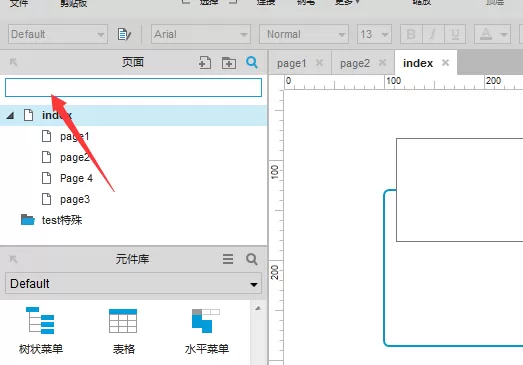Viewport: 523px width, 365px height.
Task: Switch to the index tab
Action: coord(418,63)
